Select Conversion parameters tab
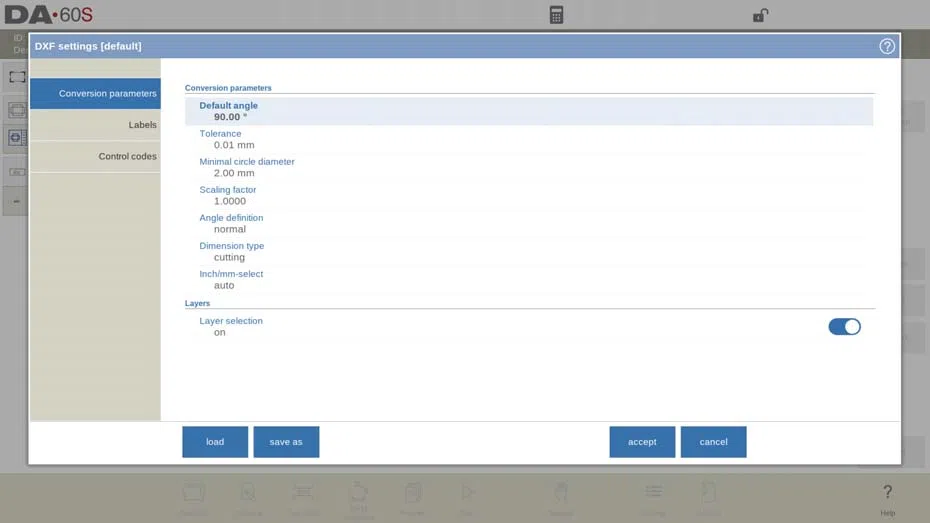The width and height of the screenshot is (930, 523). pos(95,94)
